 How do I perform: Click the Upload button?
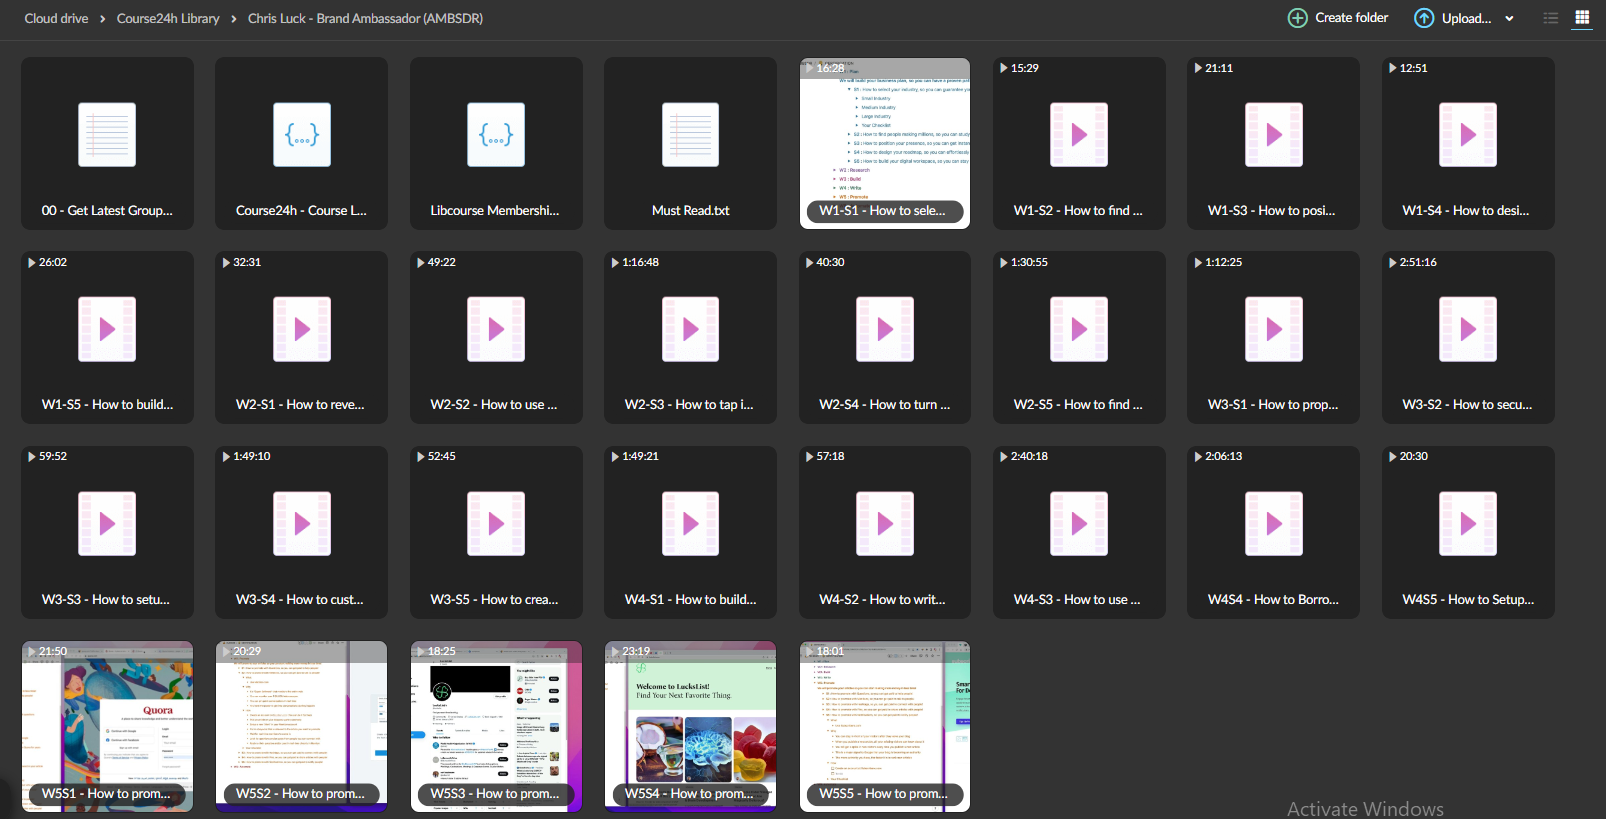tap(1452, 18)
